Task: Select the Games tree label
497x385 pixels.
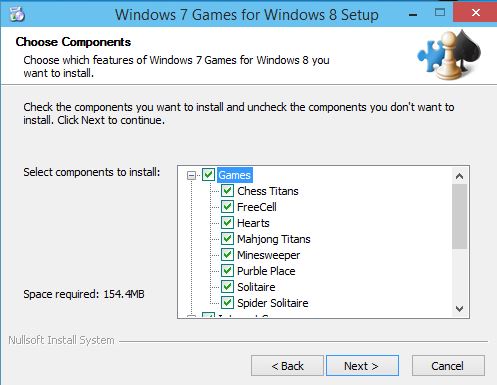Action: 235,175
